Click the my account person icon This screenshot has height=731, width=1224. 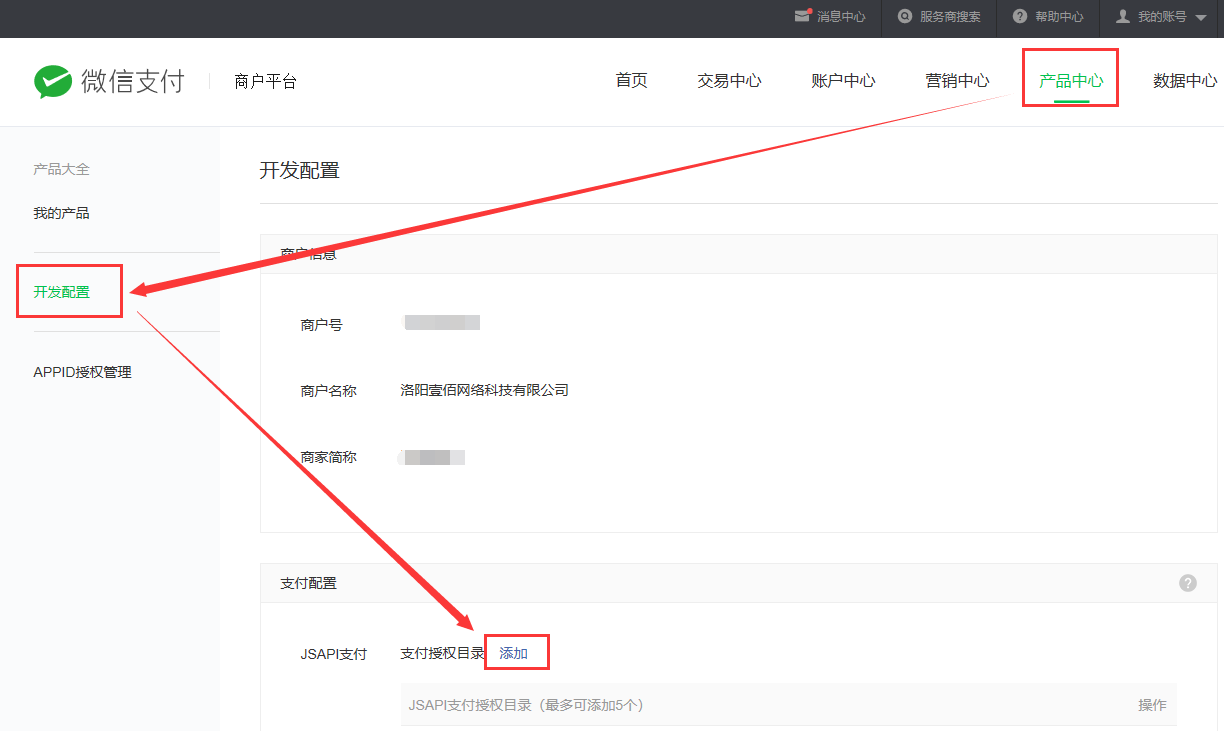[x=1122, y=16]
